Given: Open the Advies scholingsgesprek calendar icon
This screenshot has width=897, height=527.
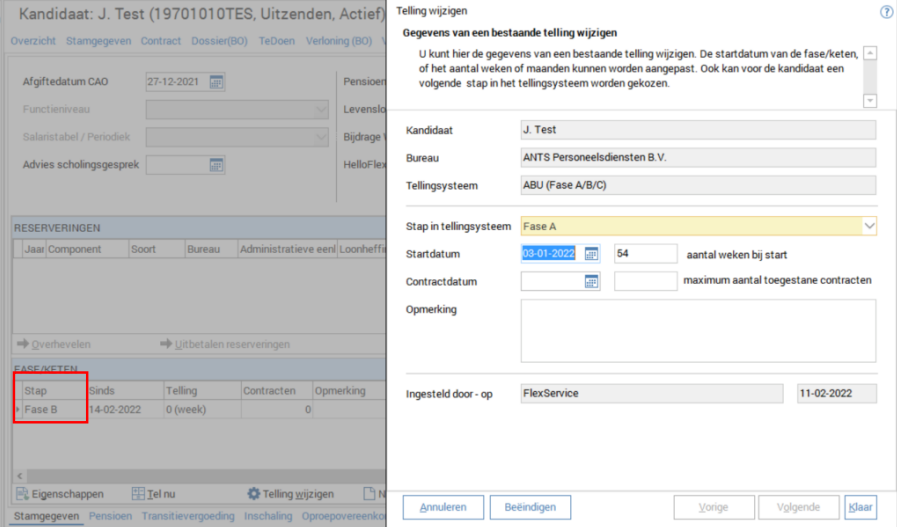Looking at the screenshot, I should (x=216, y=165).
